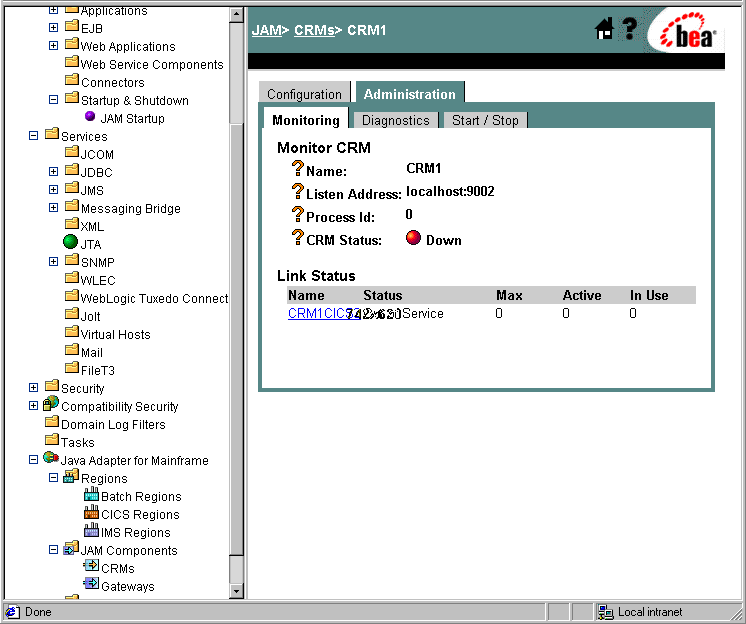Viewport: 746px width, 624px height.
Task: Switch to the Configuration tab
Action: tap(304, 94)
